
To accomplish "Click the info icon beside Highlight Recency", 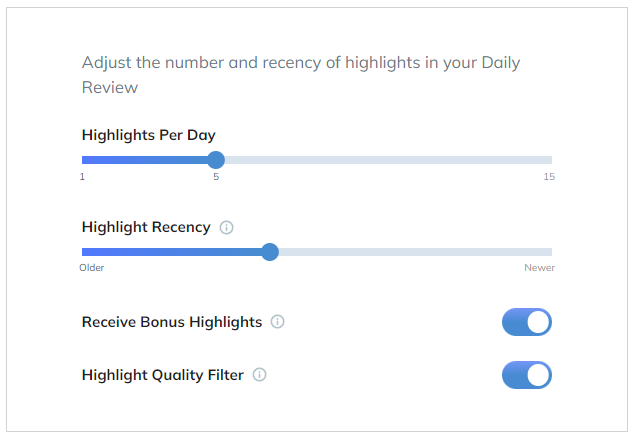I will coord(227,227).
